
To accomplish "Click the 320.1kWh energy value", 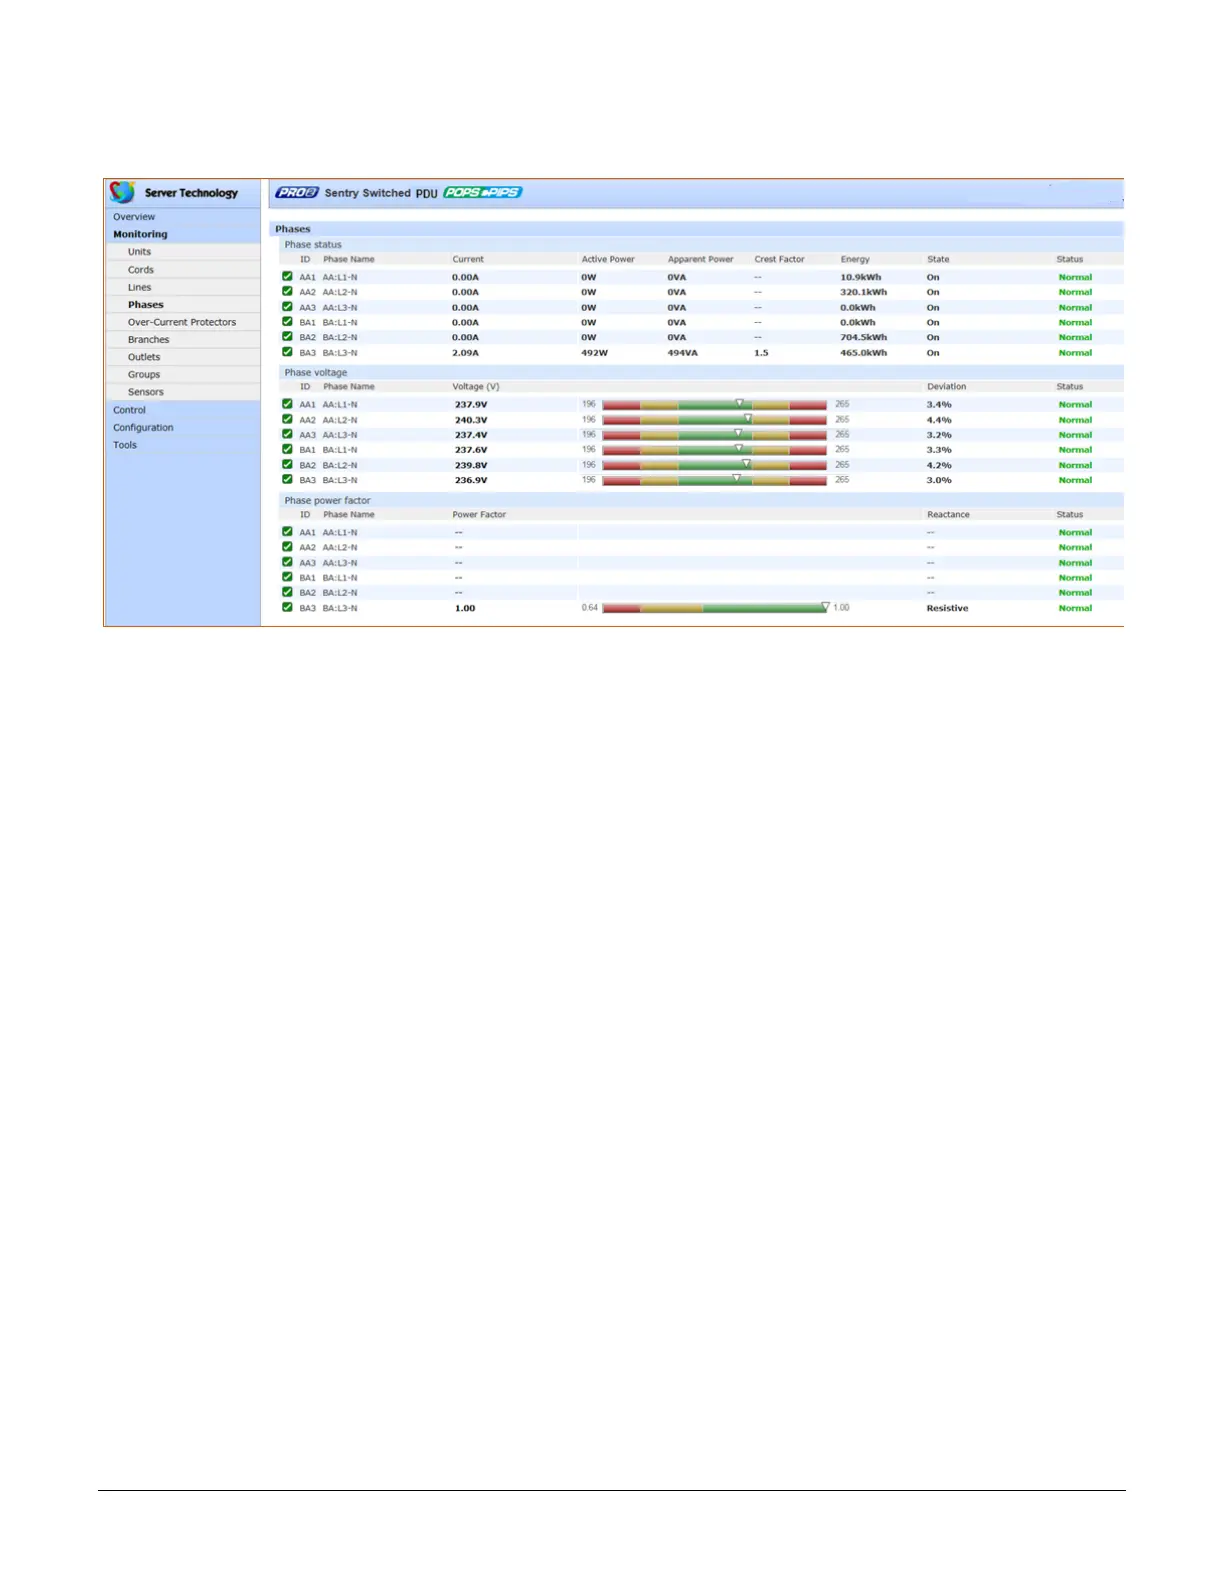I will point(863,292).
